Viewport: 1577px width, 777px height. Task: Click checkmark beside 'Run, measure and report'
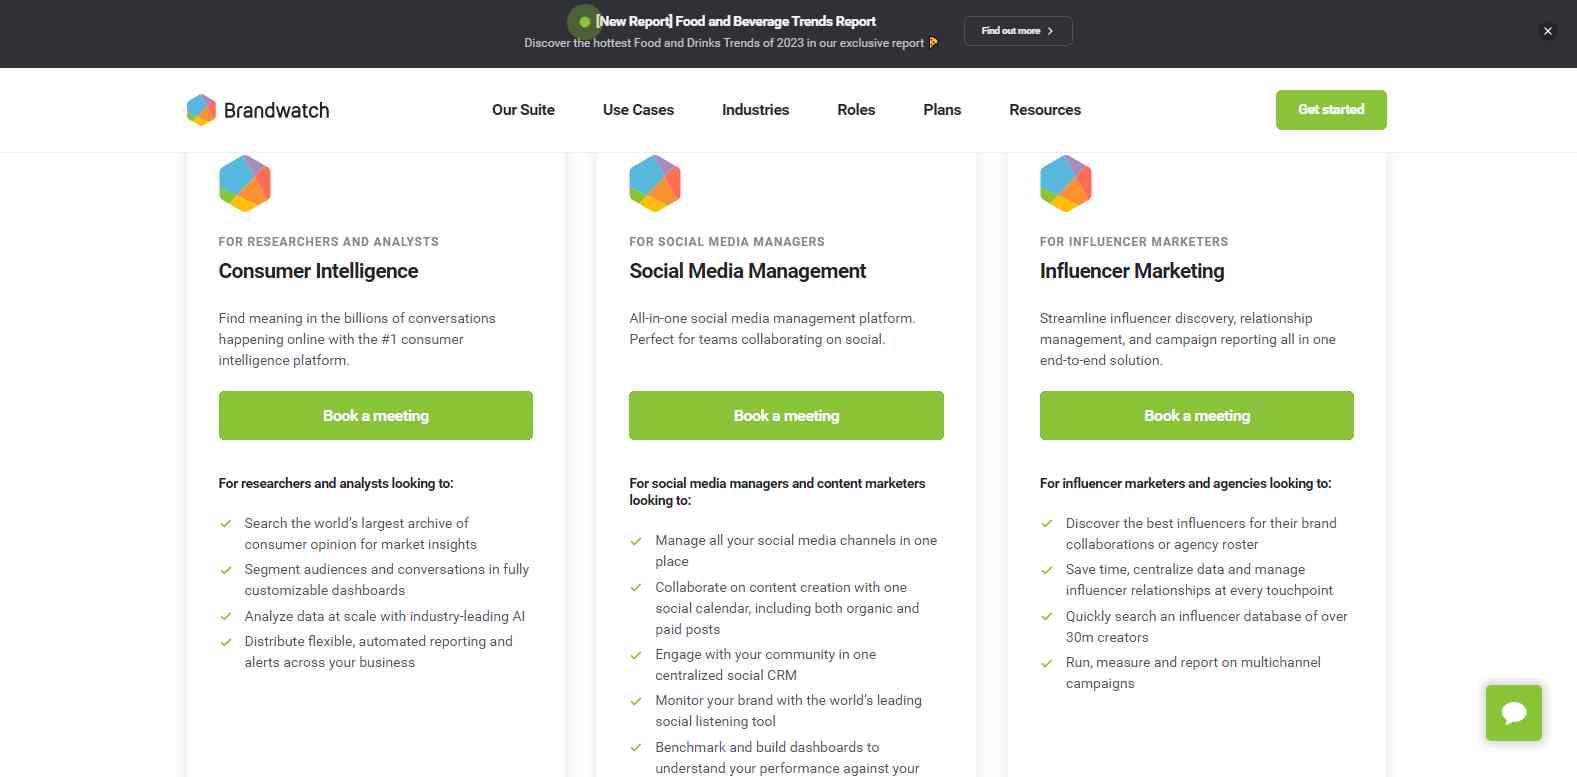pos(1047,663)
